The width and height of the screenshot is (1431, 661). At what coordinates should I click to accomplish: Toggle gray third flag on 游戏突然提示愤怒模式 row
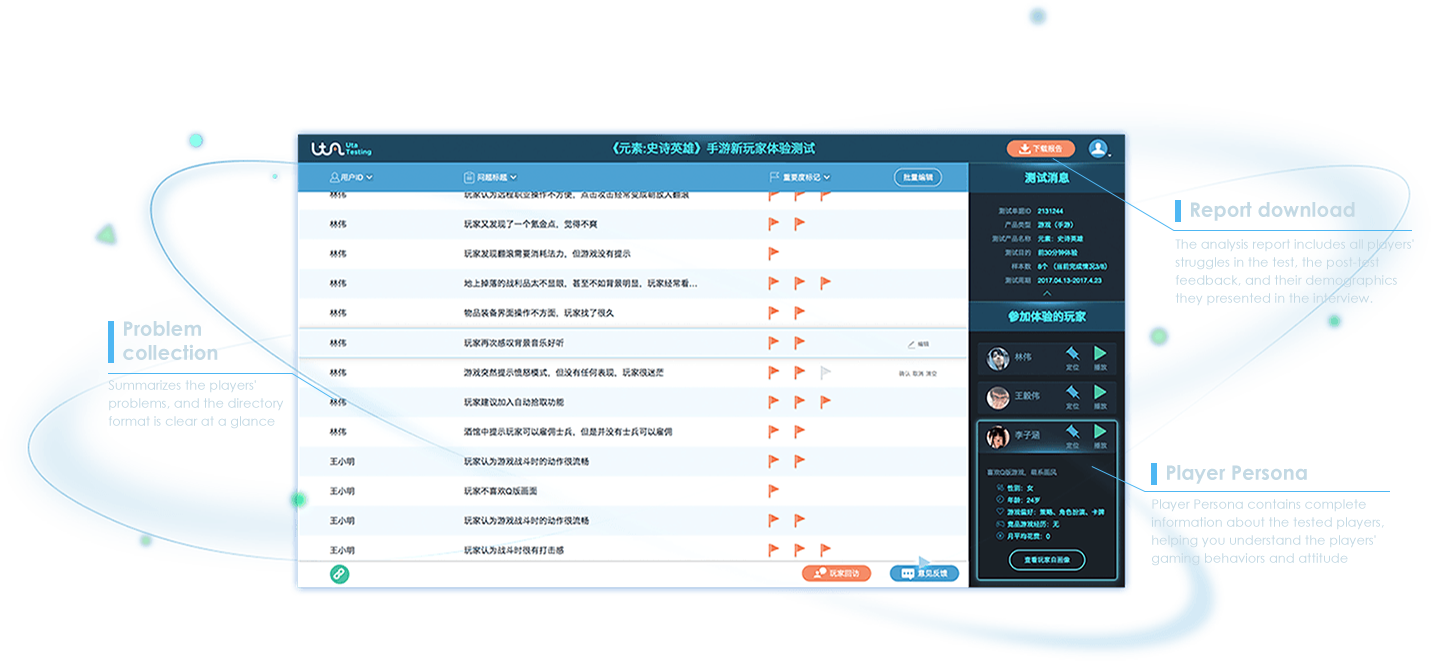[x=825, y=372]
